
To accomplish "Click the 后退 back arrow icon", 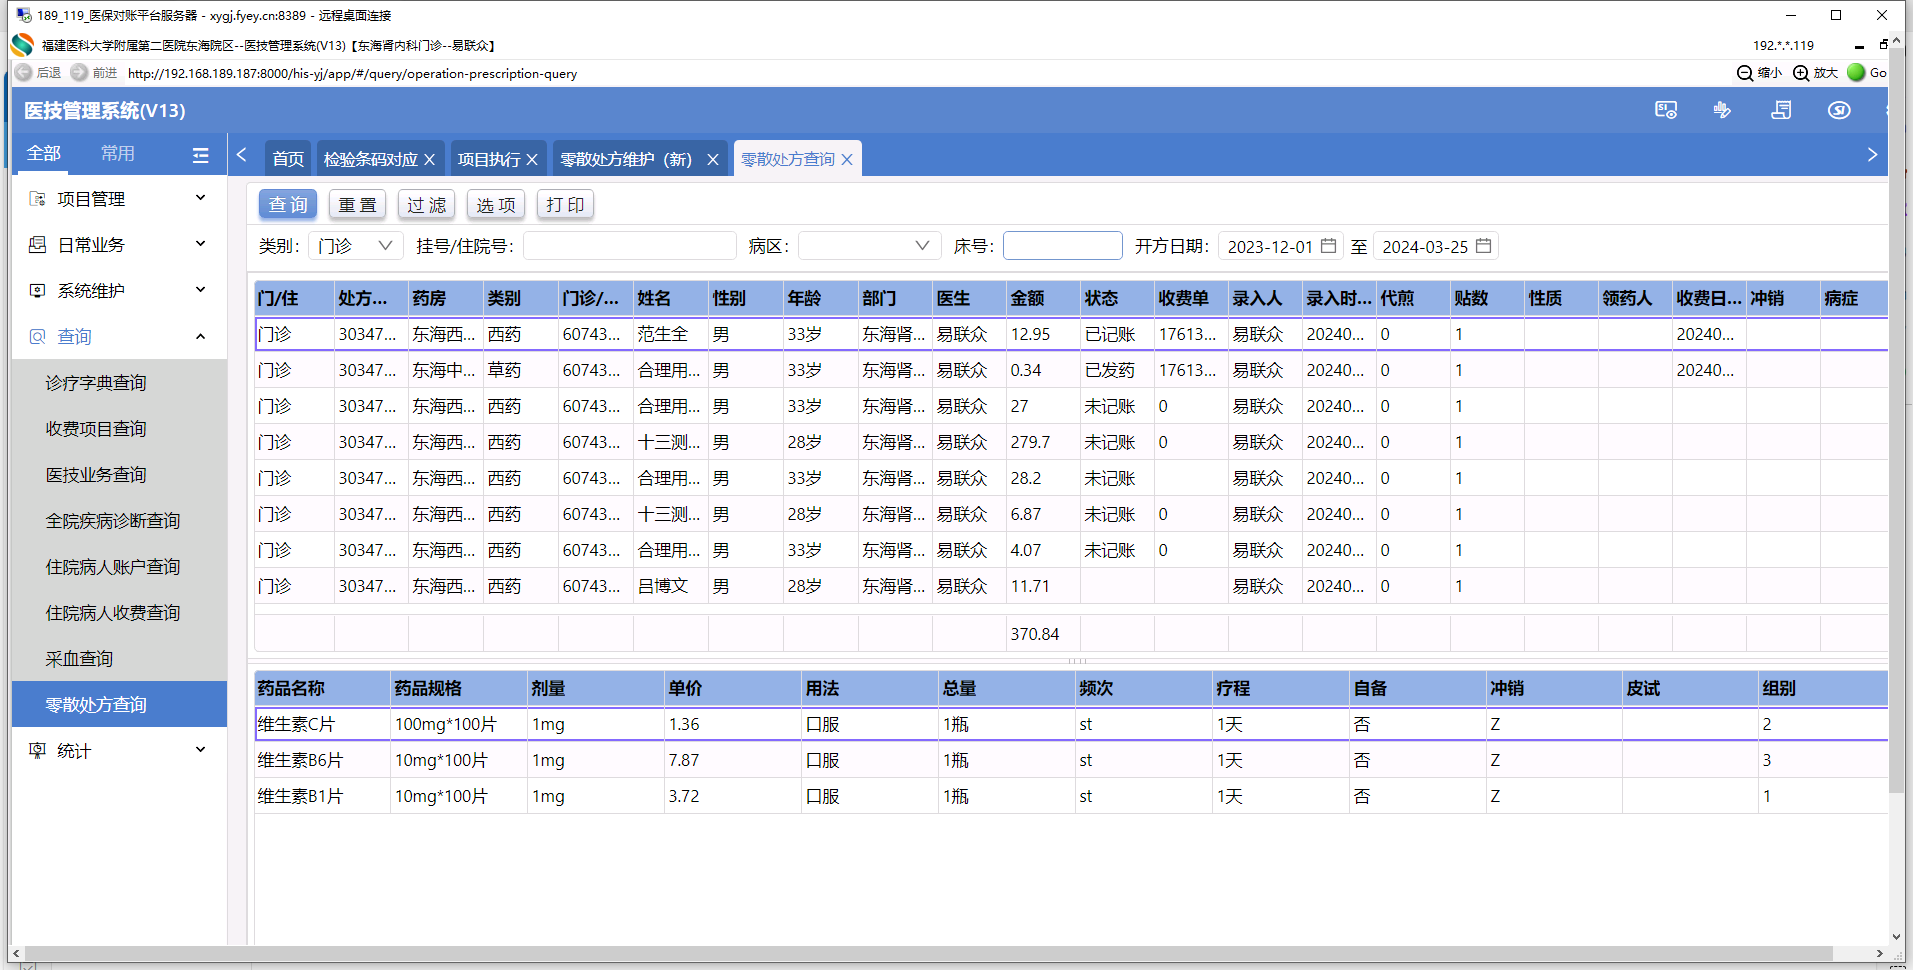I will (24, 73).
